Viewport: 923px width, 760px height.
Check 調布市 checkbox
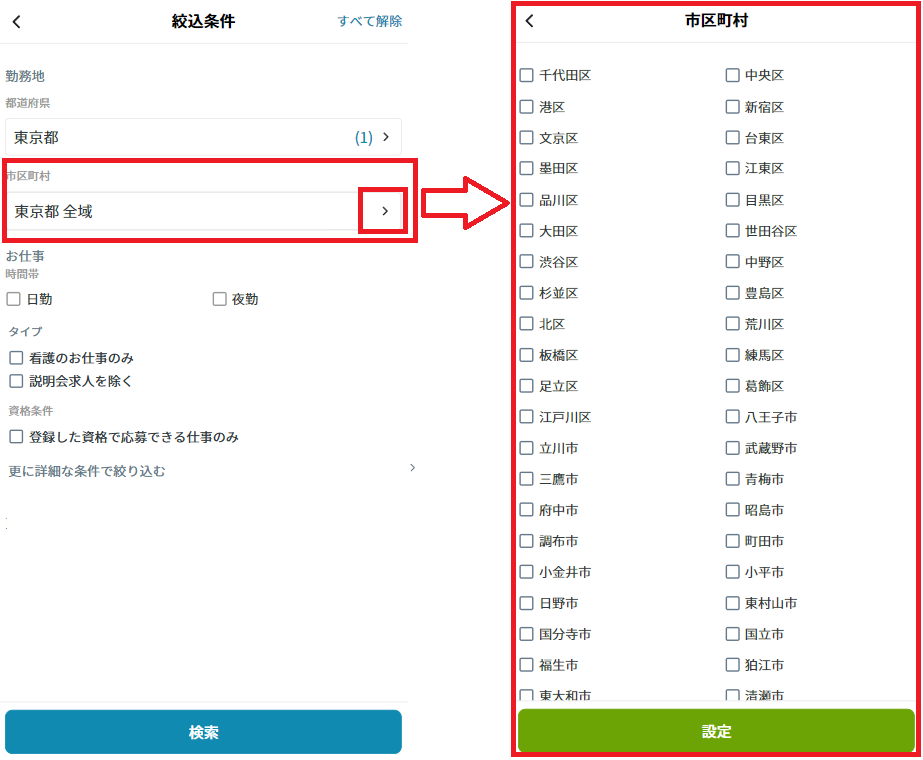tap(526, 541)
